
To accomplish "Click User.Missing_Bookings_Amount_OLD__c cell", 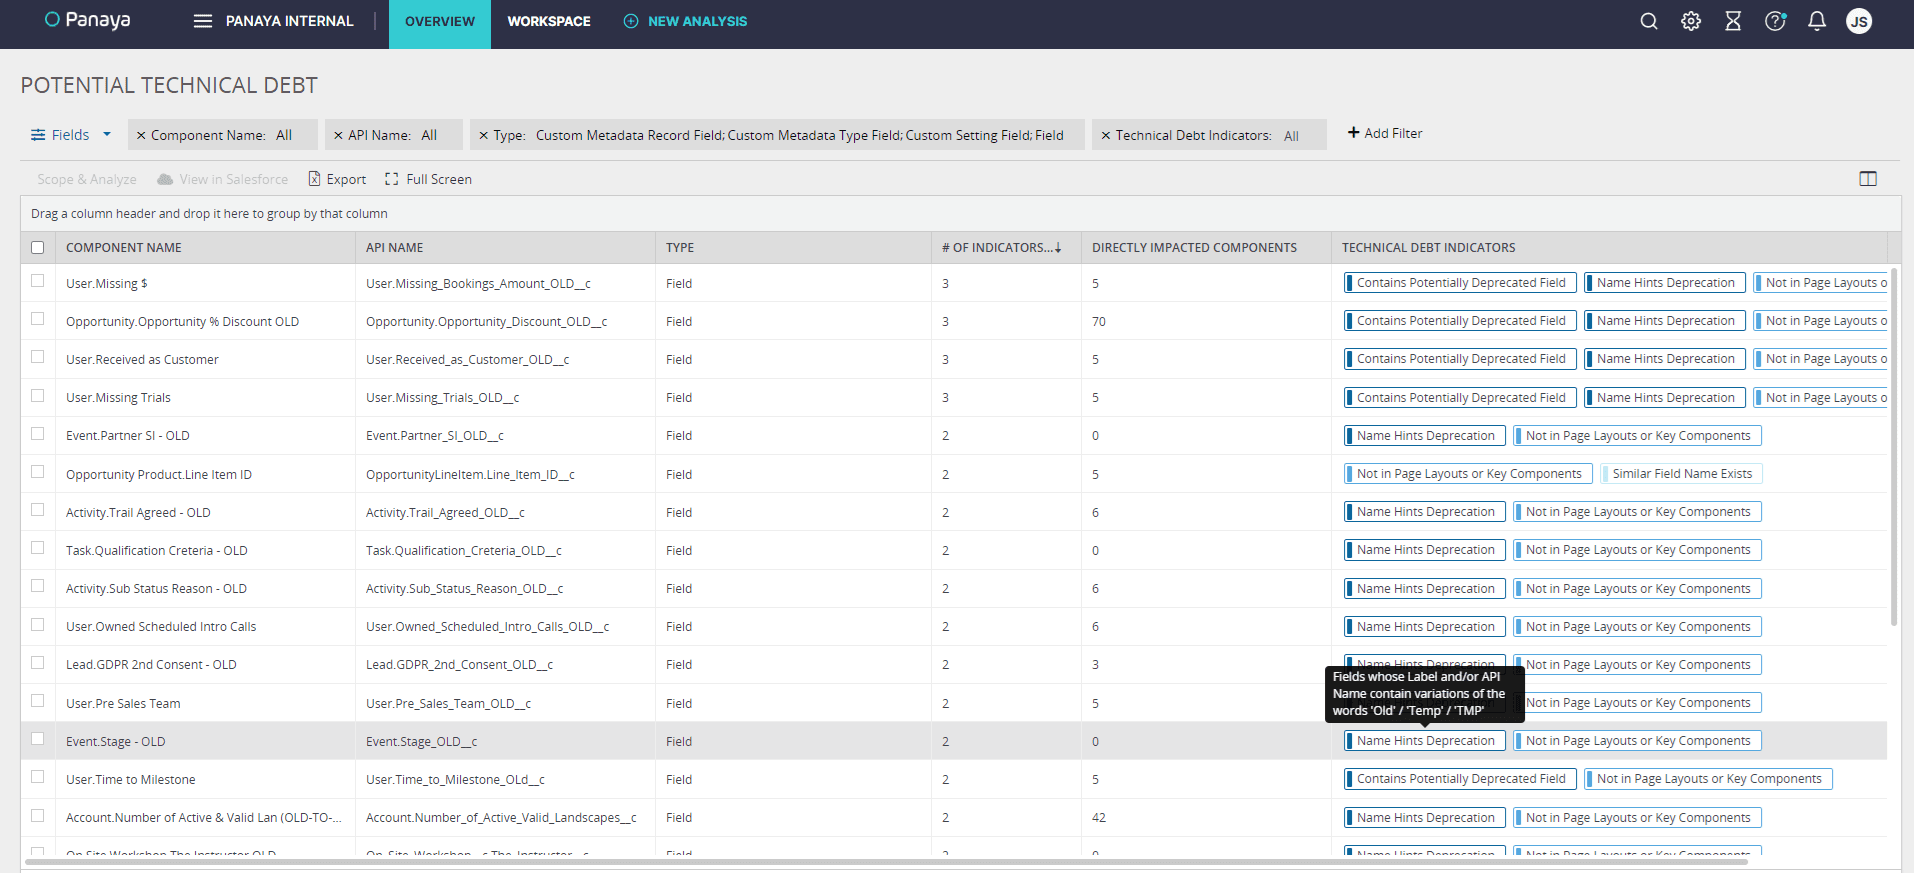I will [478, 284].
